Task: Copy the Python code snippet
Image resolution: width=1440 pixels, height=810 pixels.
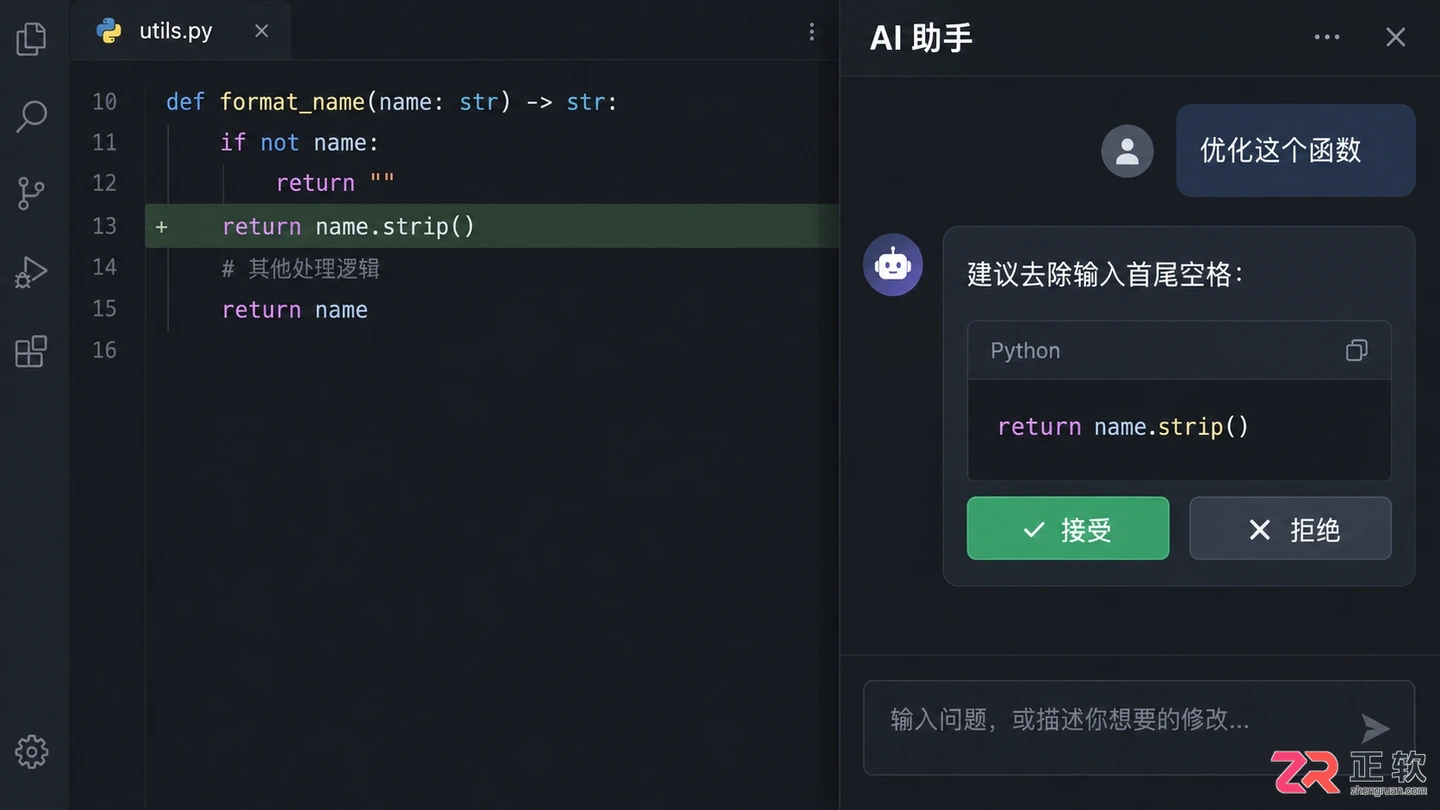Action: point(1356,350)
